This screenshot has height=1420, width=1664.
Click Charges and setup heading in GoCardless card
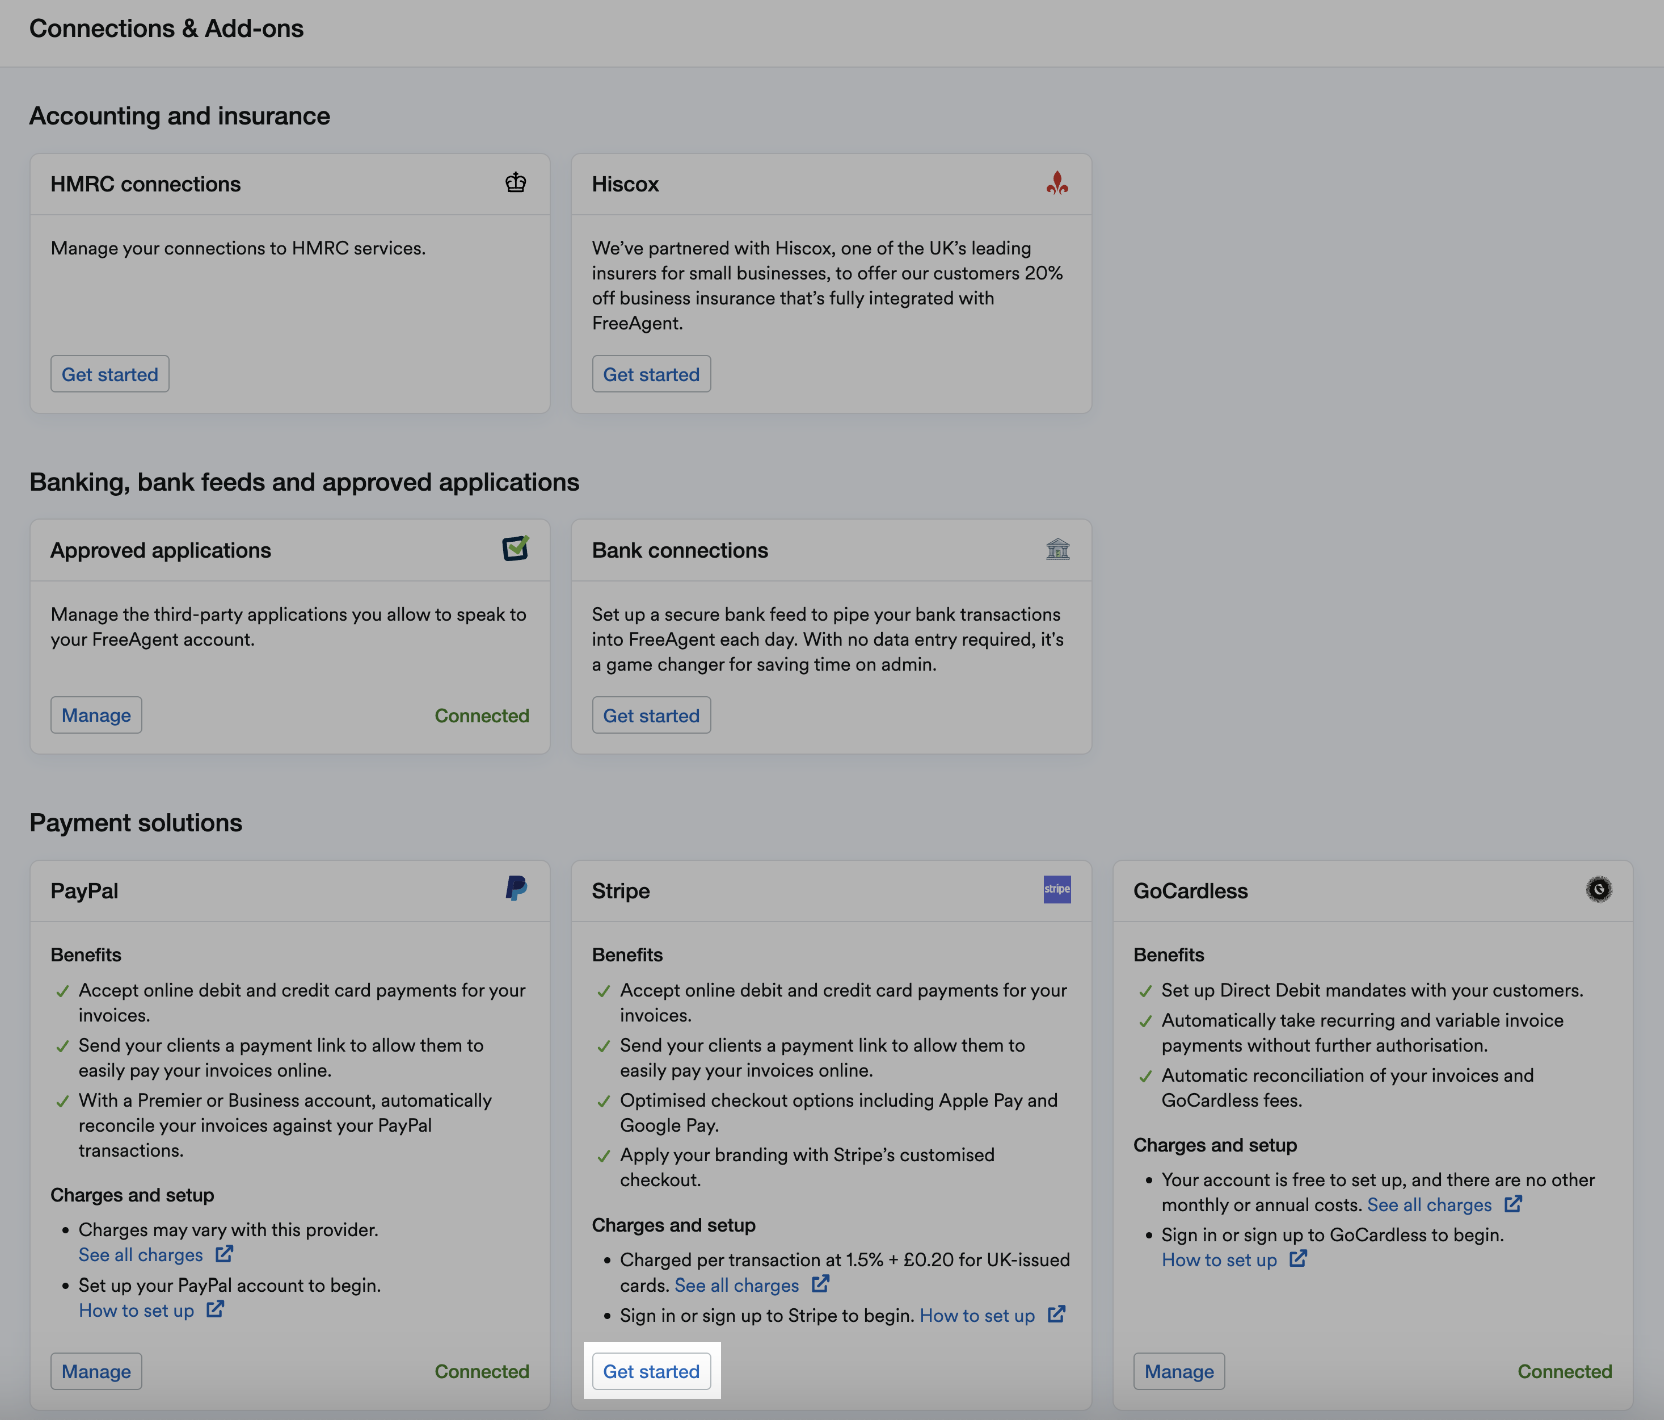coord(1215,1145)
